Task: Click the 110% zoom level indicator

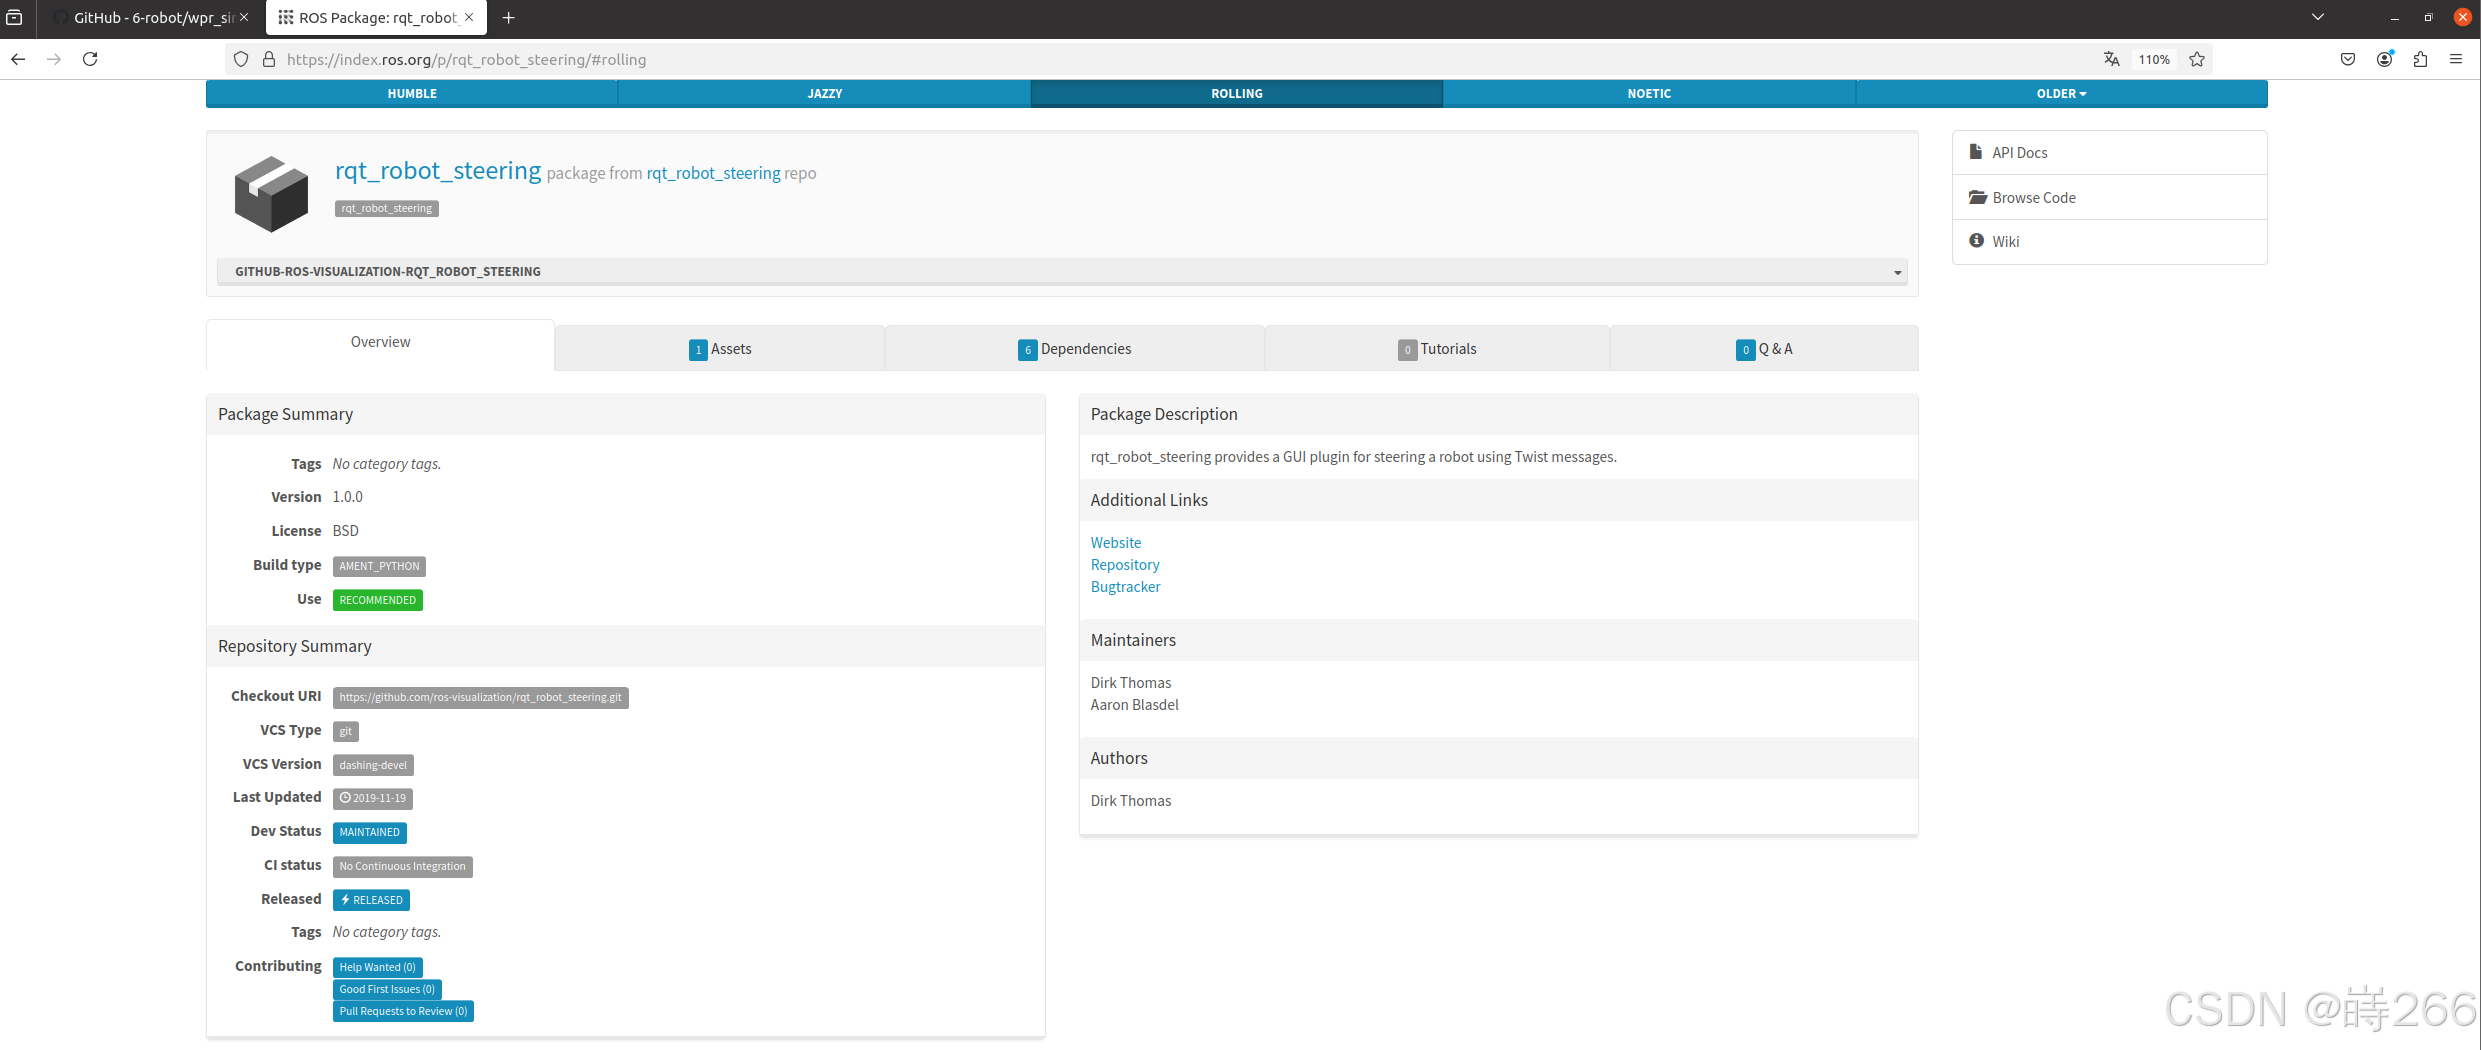Action: click(x=2154, y=59)
